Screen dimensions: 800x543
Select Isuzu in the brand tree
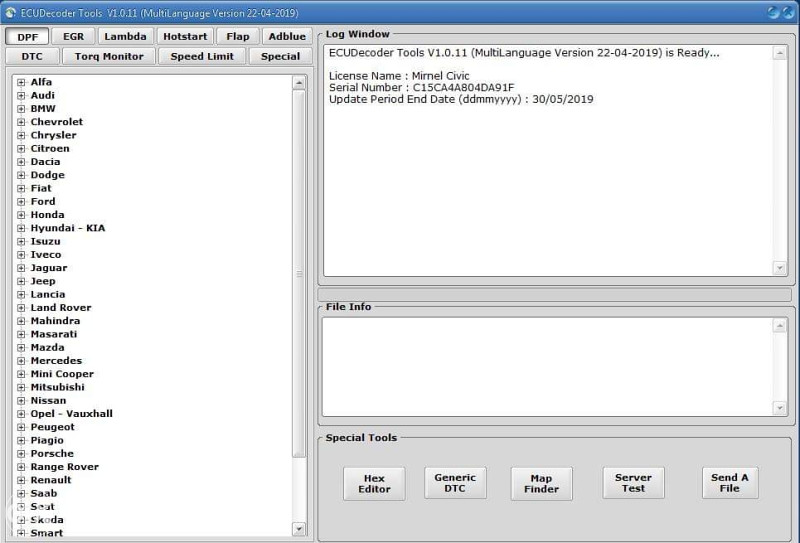[45, 241]
